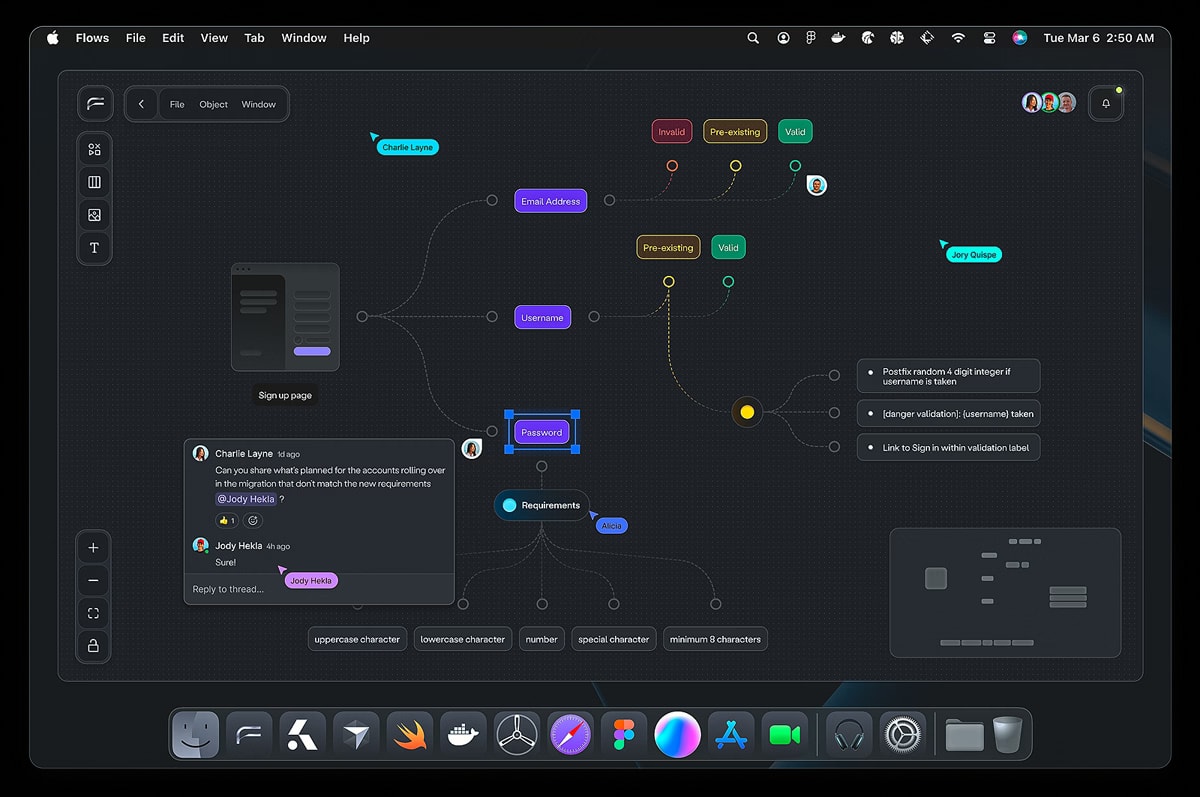Click the Reply to thread input field
The width and height of the screenshot is (1200, 797).
pos(227,589)
